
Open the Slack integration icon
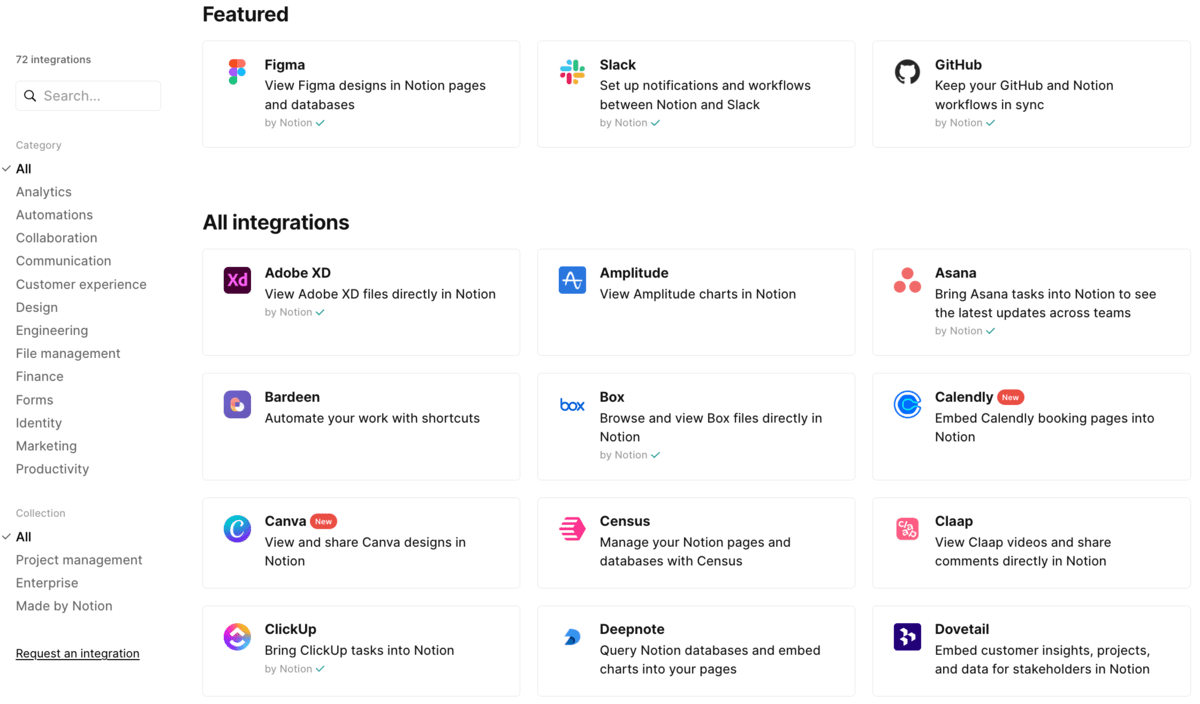572,72
